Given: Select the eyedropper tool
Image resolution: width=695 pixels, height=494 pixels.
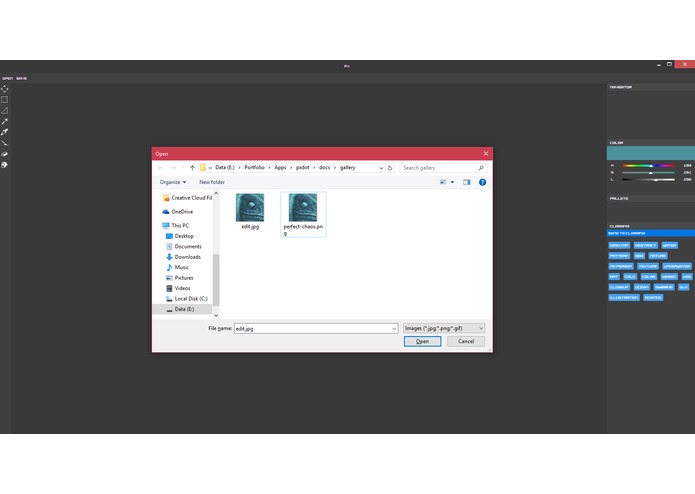Looking at the screenshot, I should click(x=4, y=132).
